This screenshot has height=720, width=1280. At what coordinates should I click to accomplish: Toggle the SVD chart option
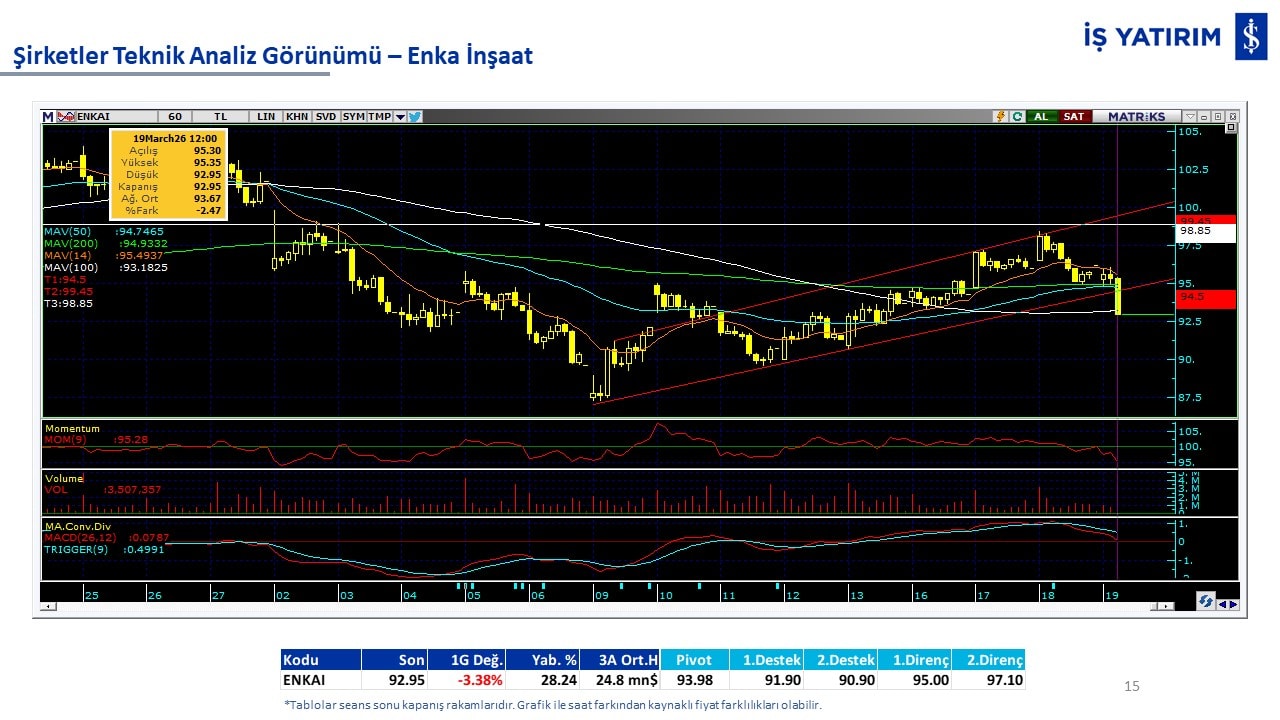coord(326,116)
